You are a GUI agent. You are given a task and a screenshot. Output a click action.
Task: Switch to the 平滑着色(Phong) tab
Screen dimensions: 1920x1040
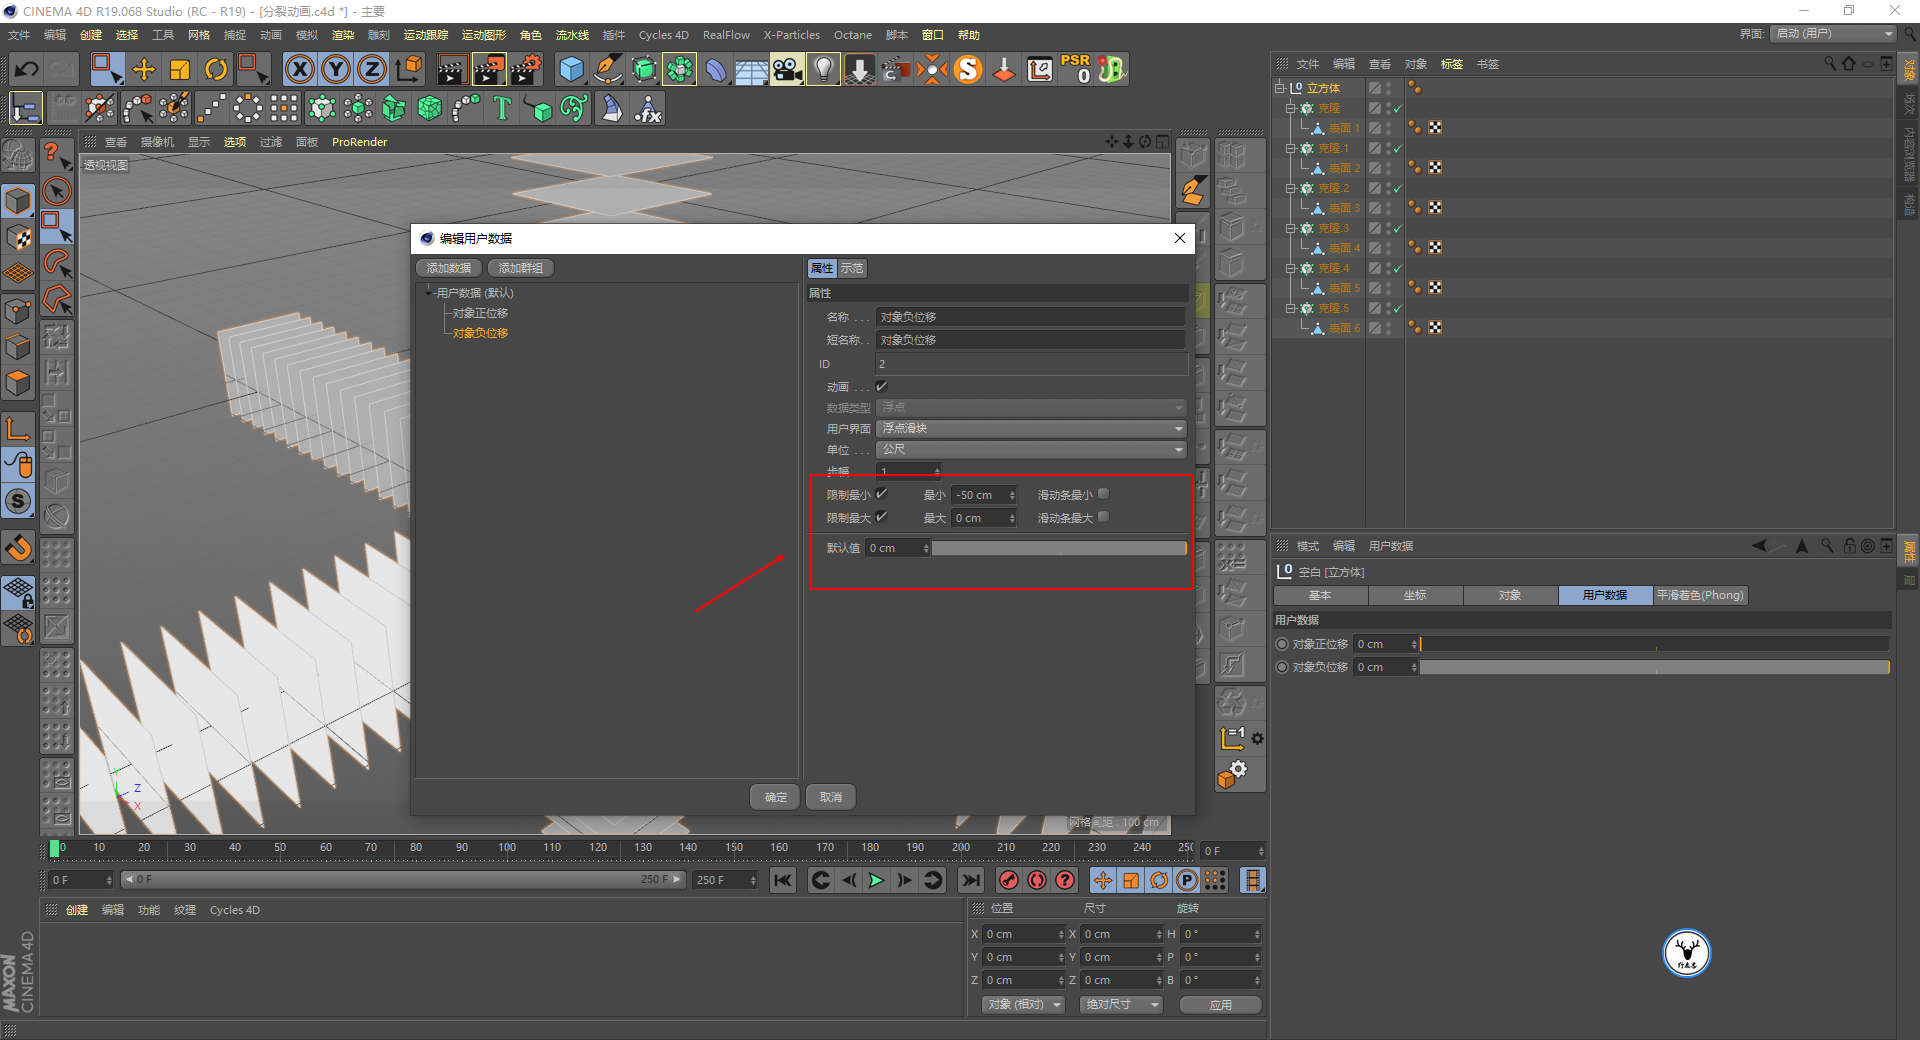click(1700, 595)
